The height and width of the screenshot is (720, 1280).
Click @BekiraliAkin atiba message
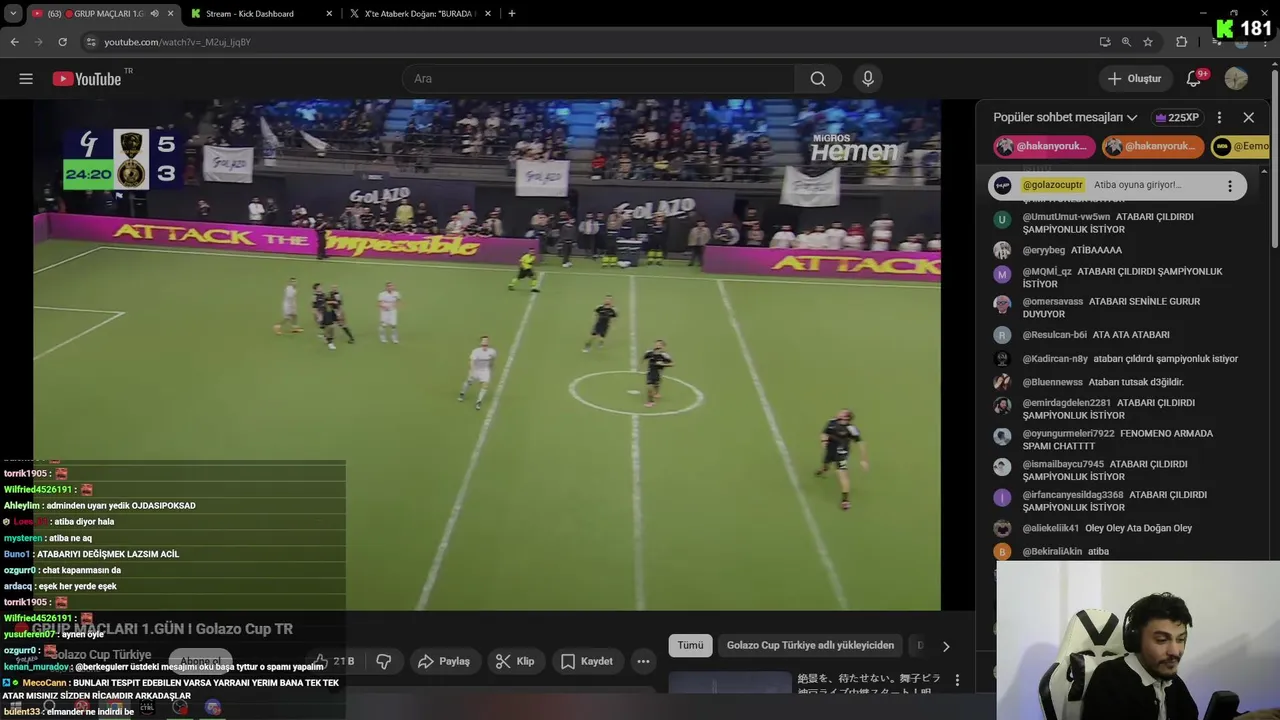(x=1120, y=551)
